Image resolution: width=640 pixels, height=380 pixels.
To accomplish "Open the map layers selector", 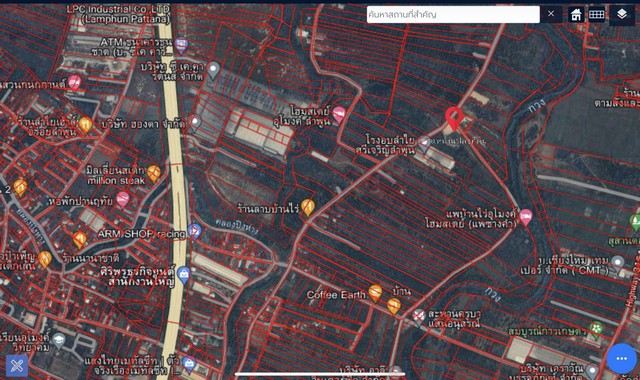I will click(x=622, y=15).
